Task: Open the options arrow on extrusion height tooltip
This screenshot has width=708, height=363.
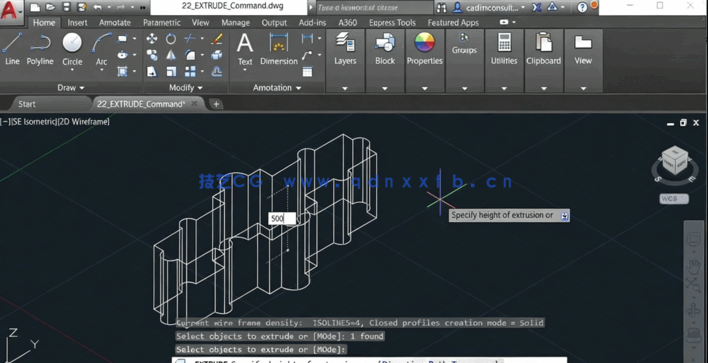Action: tap(564, 216)
